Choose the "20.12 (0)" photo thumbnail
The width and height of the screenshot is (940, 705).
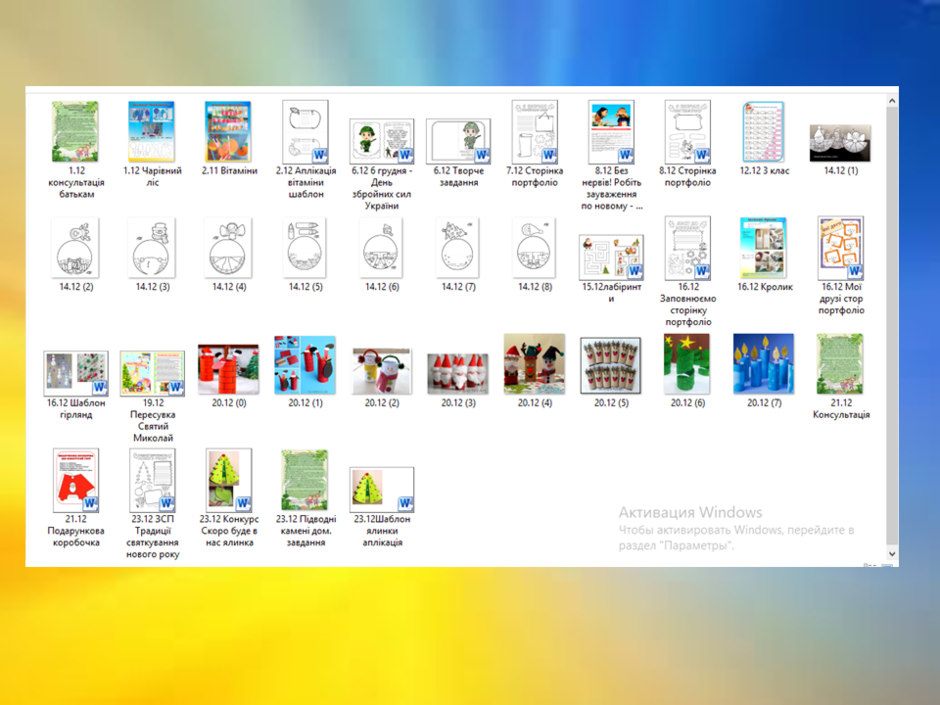228,369
